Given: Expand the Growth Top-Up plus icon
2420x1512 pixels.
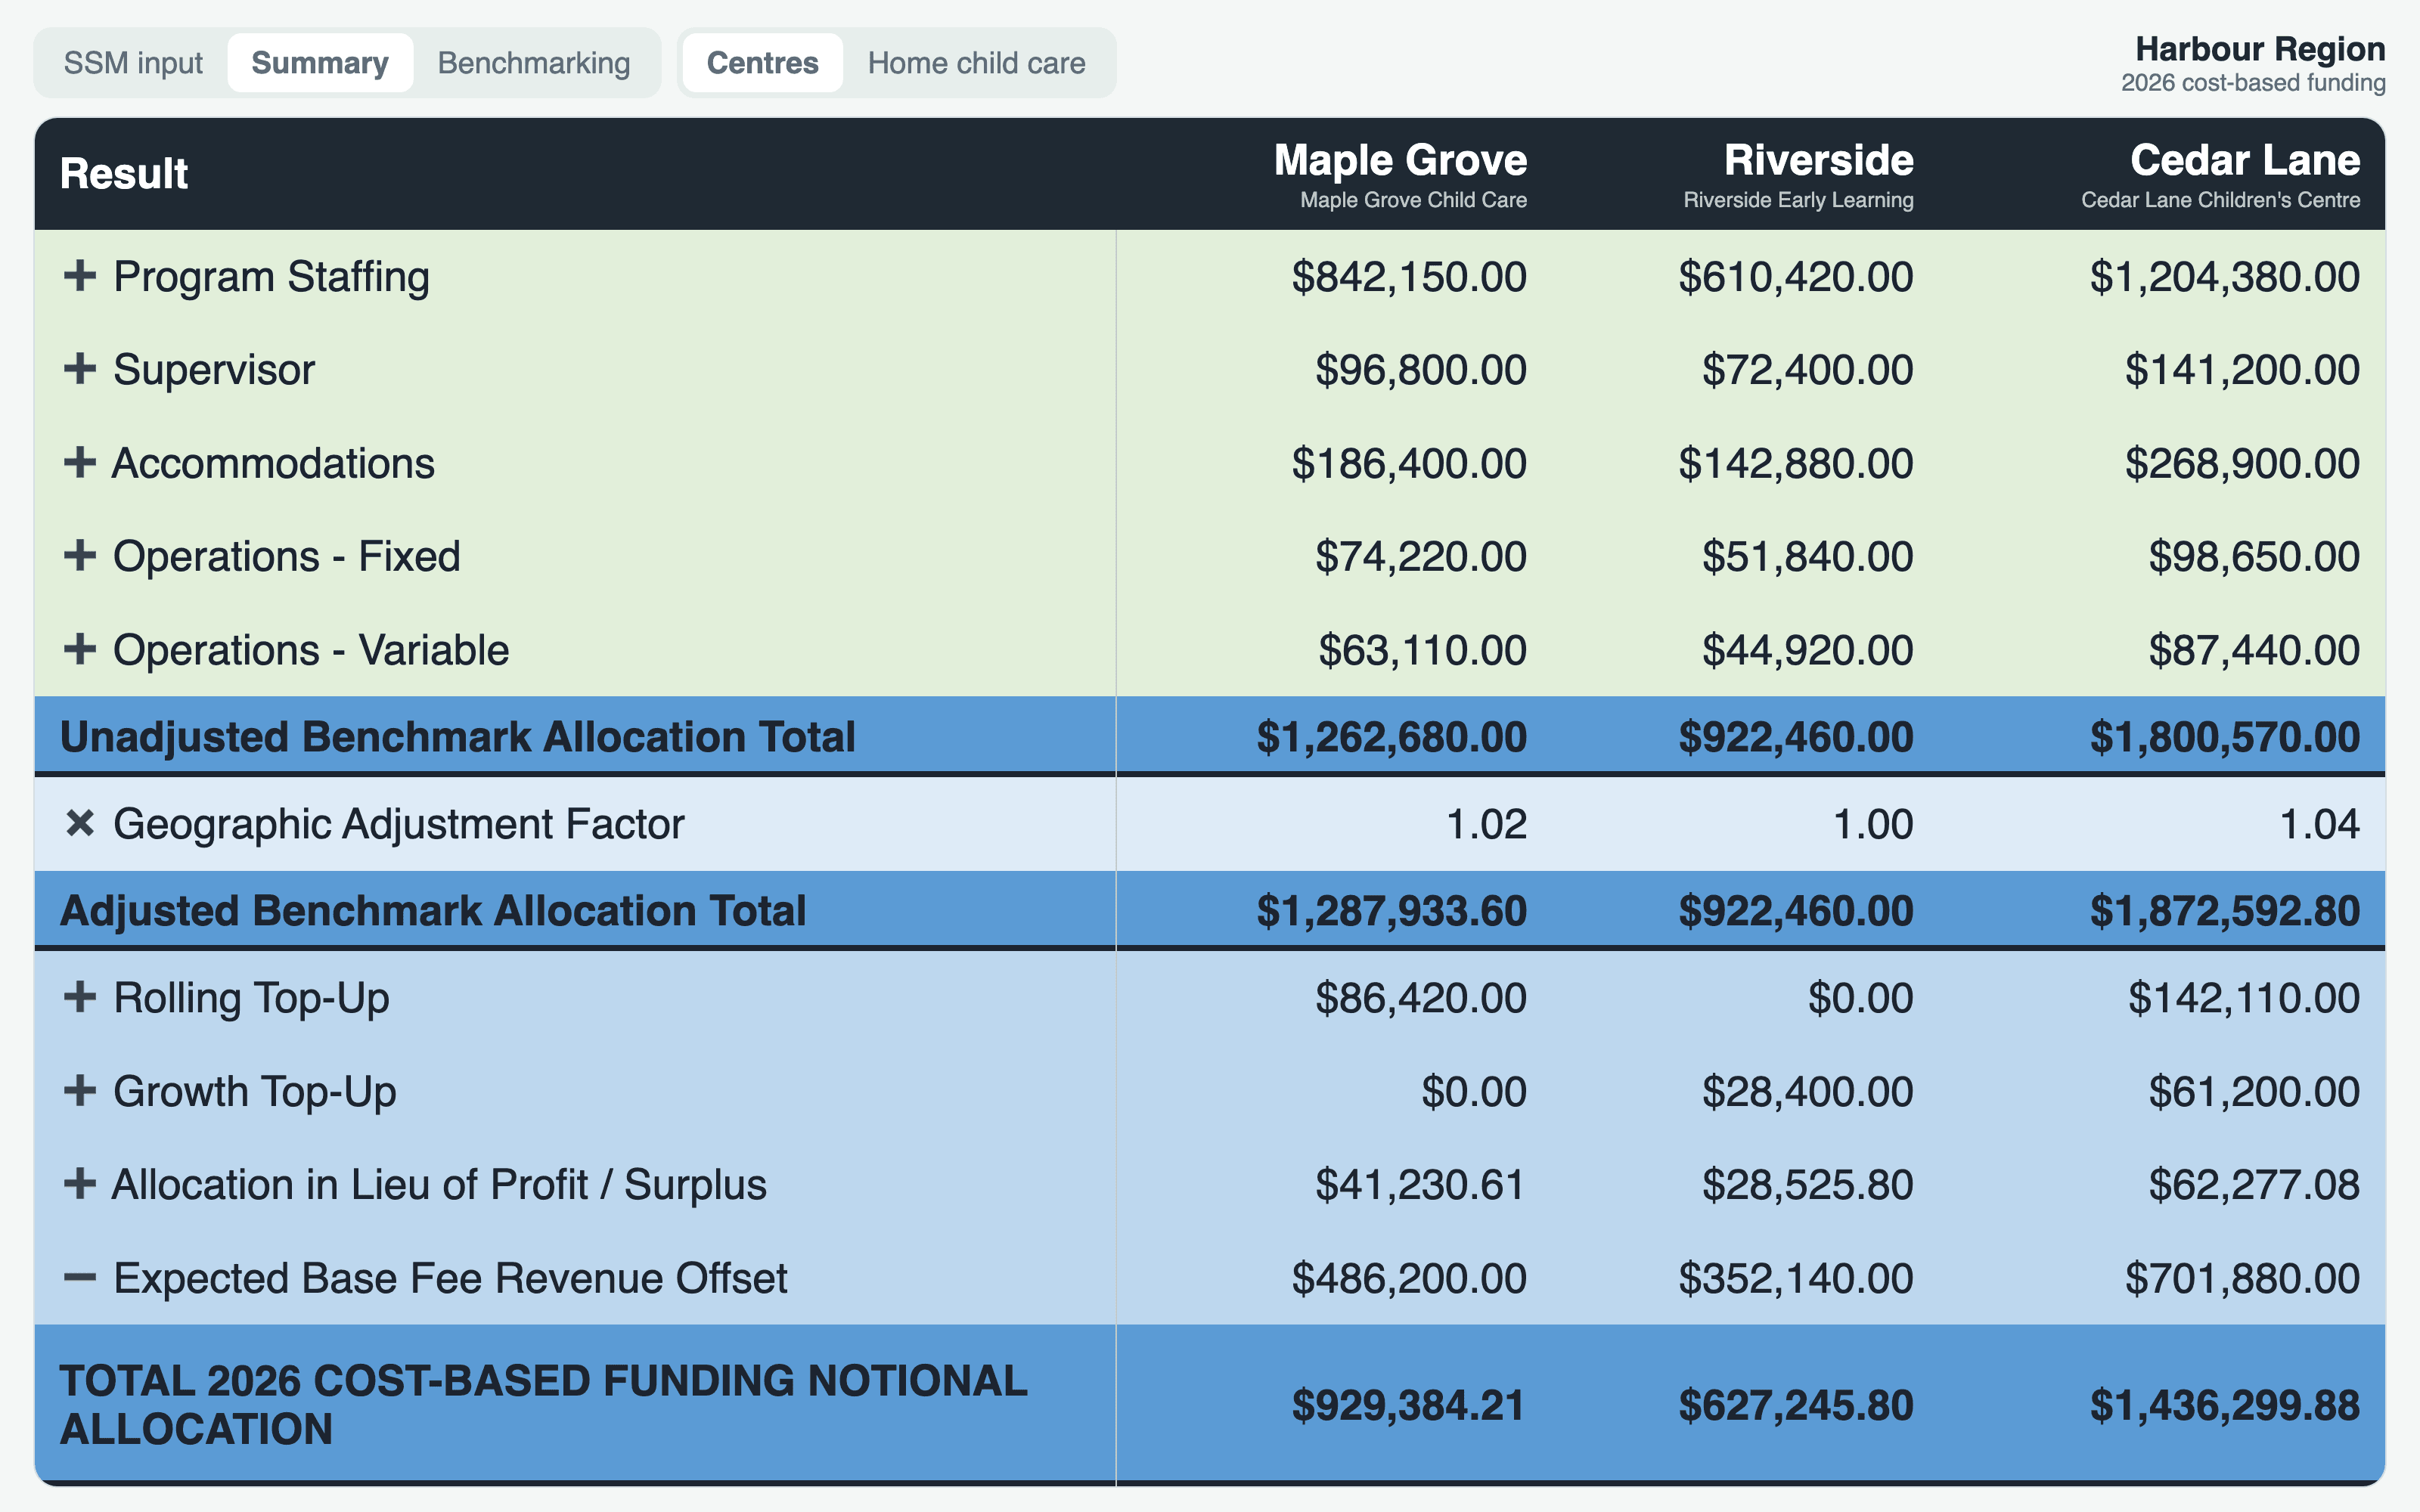Looking at the screenshot, I should (x=79, y=1091).
